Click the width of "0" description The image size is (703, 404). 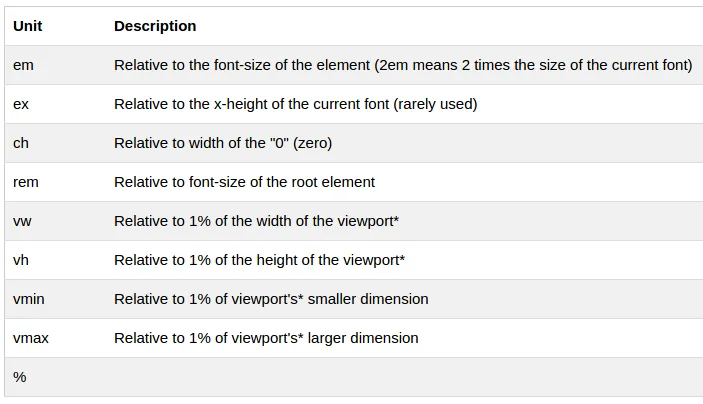pyautogui.click(x=223, y=143)
